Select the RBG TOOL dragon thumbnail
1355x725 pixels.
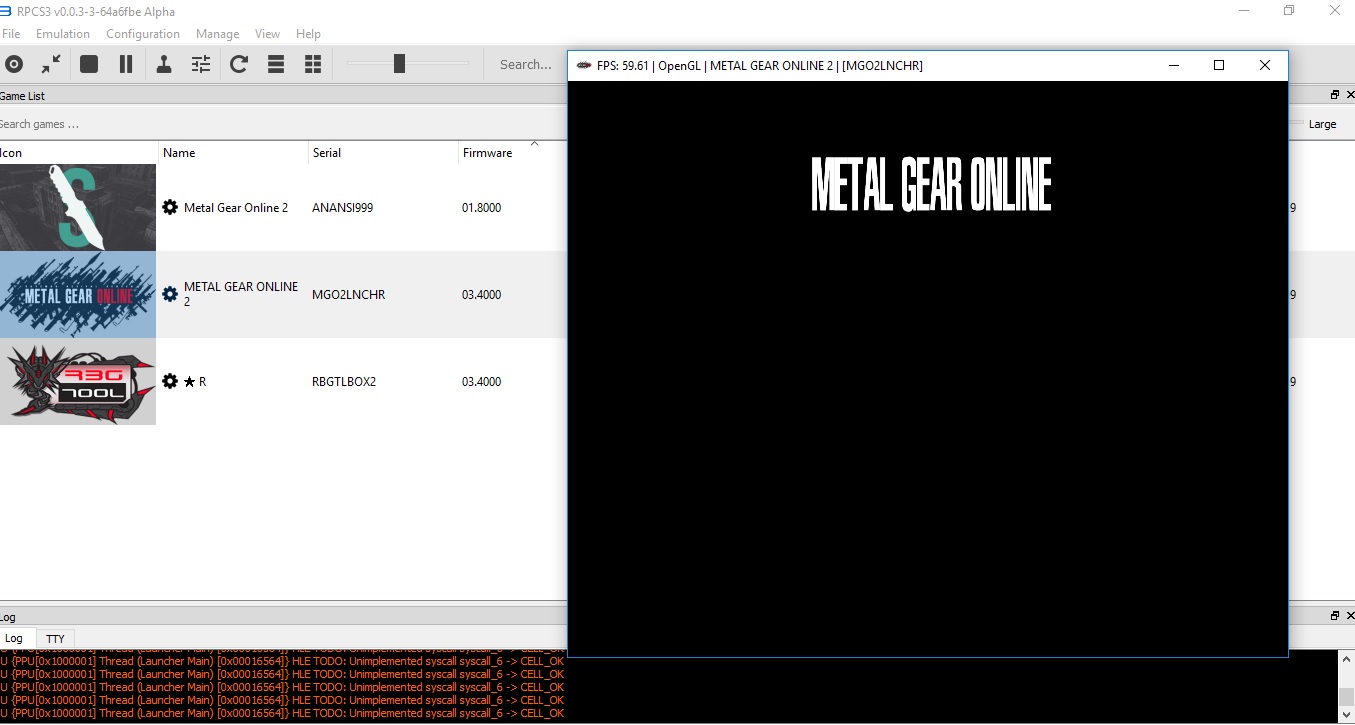pyautogui.click(x=78, y=381)
